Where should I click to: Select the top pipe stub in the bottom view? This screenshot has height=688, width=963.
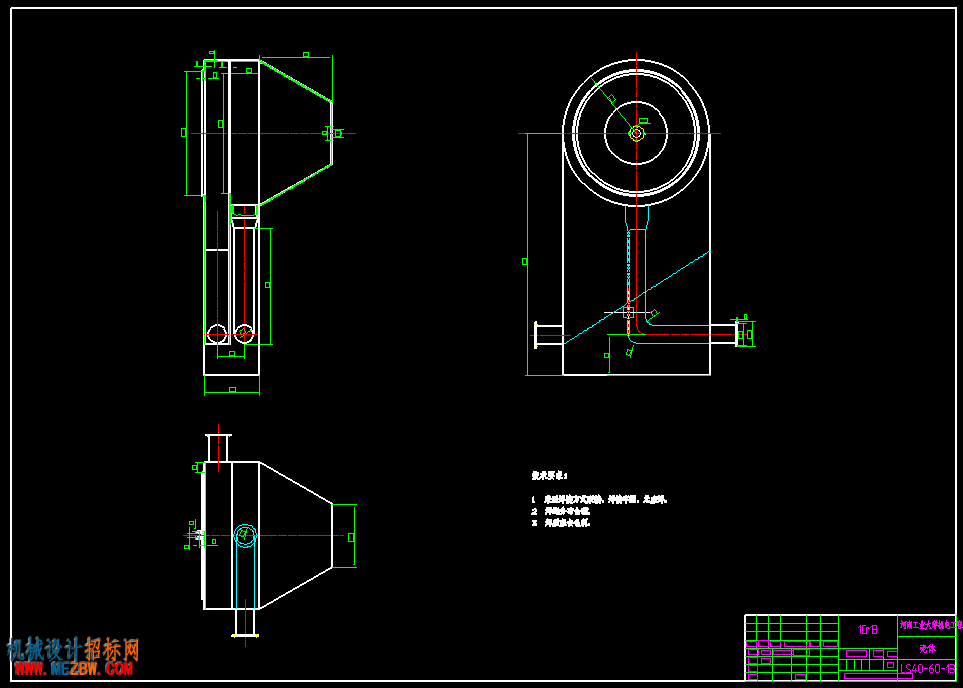click(217, 448)
